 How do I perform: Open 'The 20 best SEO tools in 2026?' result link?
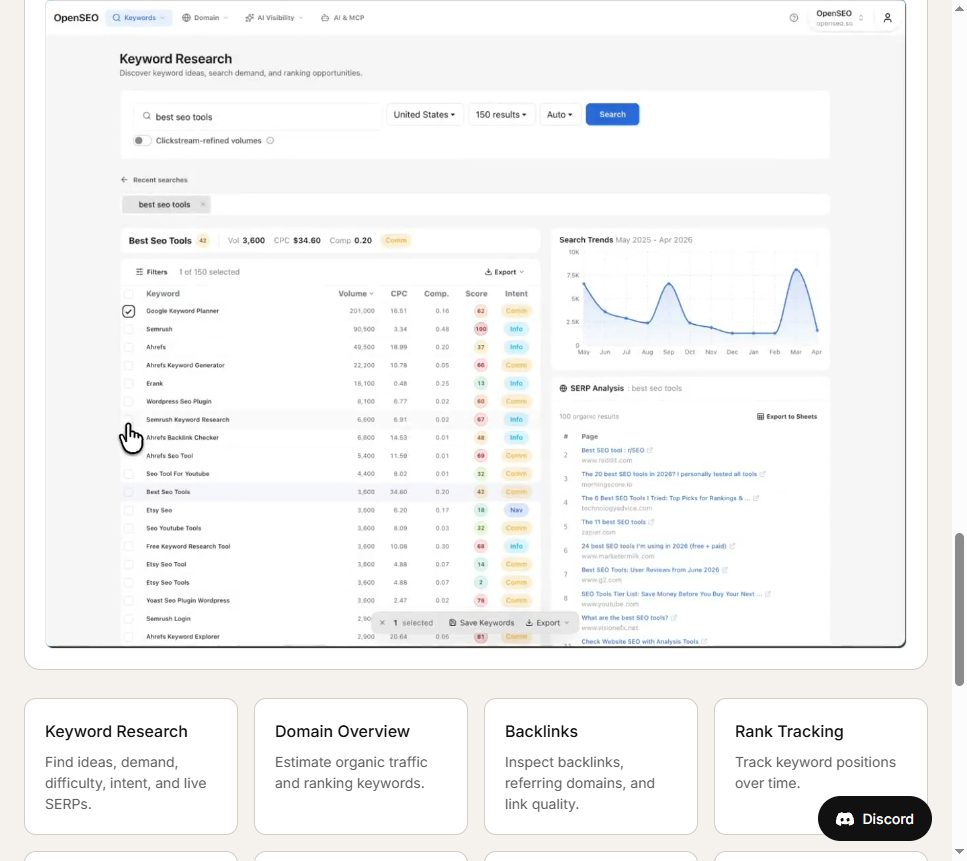tap(669, 474)
